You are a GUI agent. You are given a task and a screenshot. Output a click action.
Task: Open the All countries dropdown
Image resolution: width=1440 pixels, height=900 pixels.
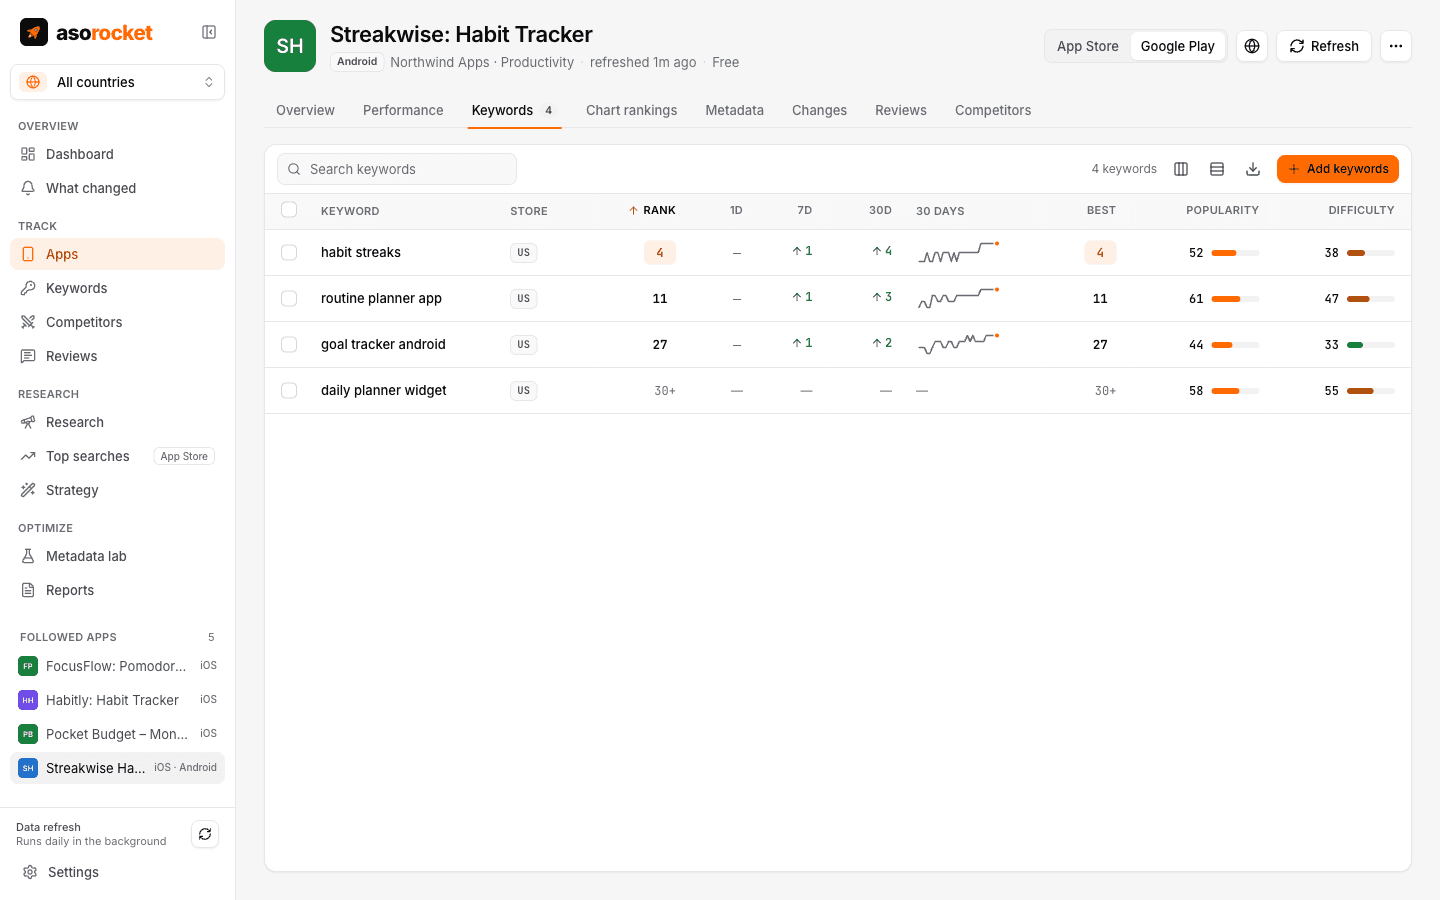117,82
